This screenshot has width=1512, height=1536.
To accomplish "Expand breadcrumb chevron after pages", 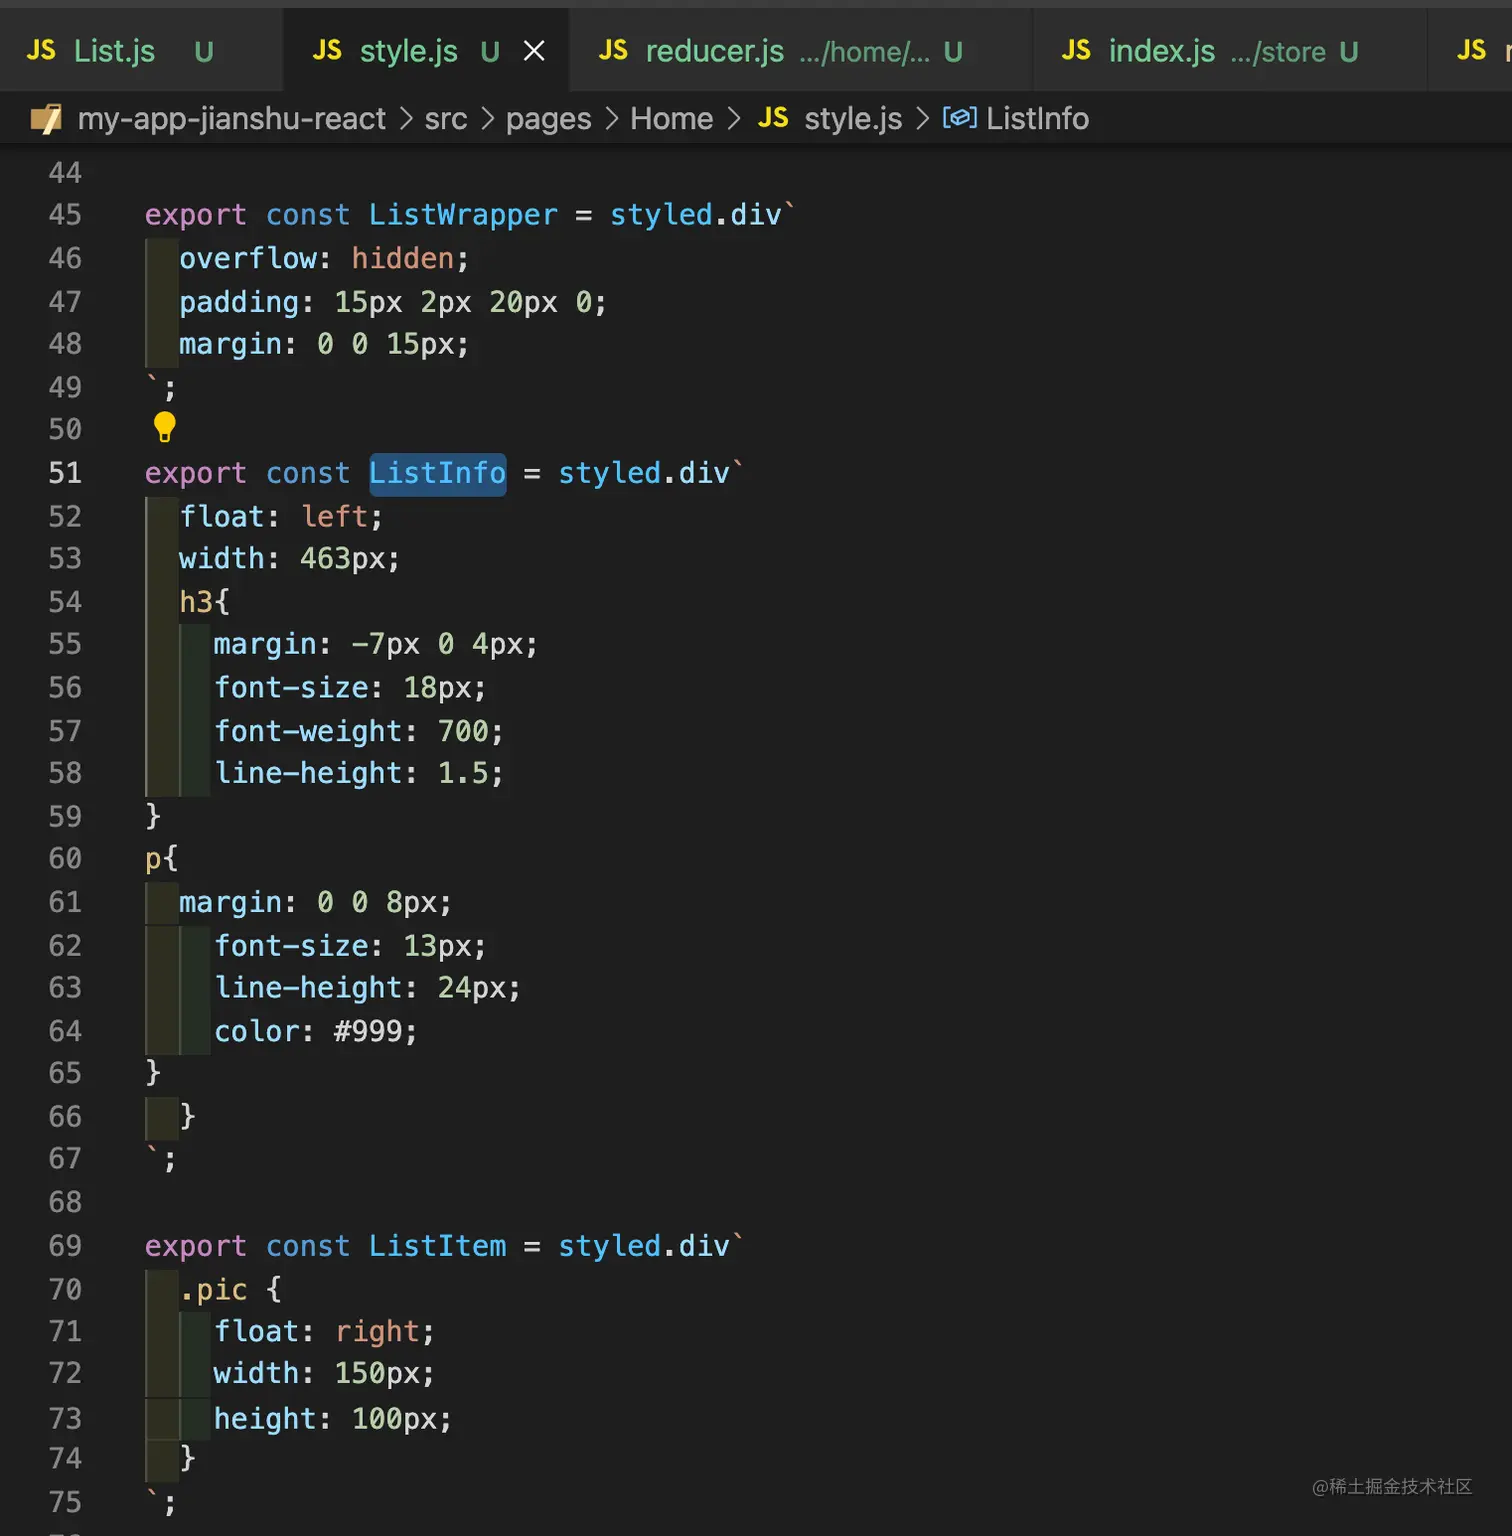I will 611,118.
